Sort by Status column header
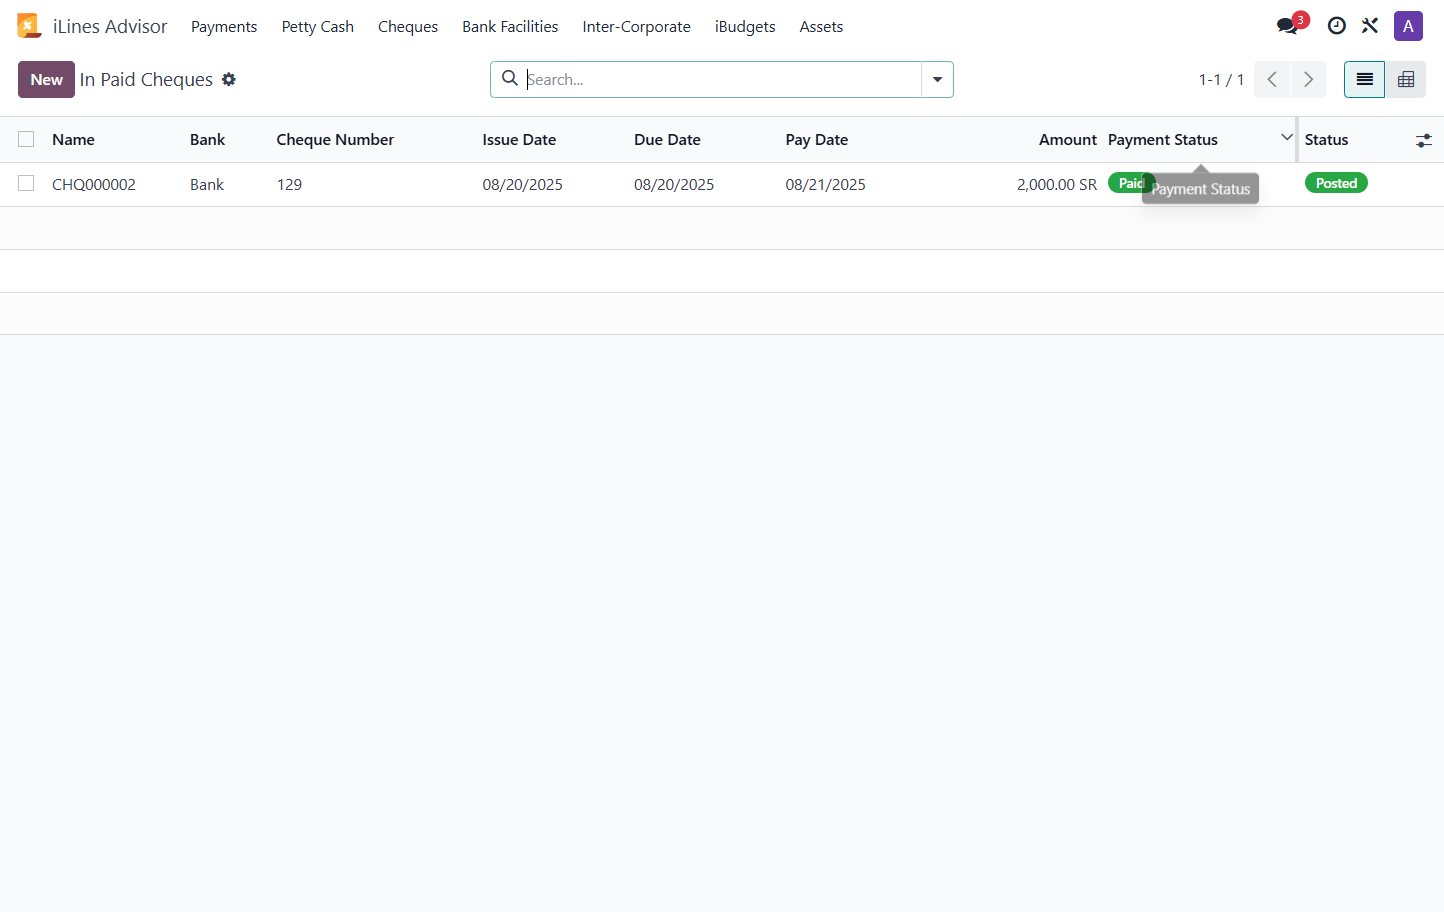 1327,140
